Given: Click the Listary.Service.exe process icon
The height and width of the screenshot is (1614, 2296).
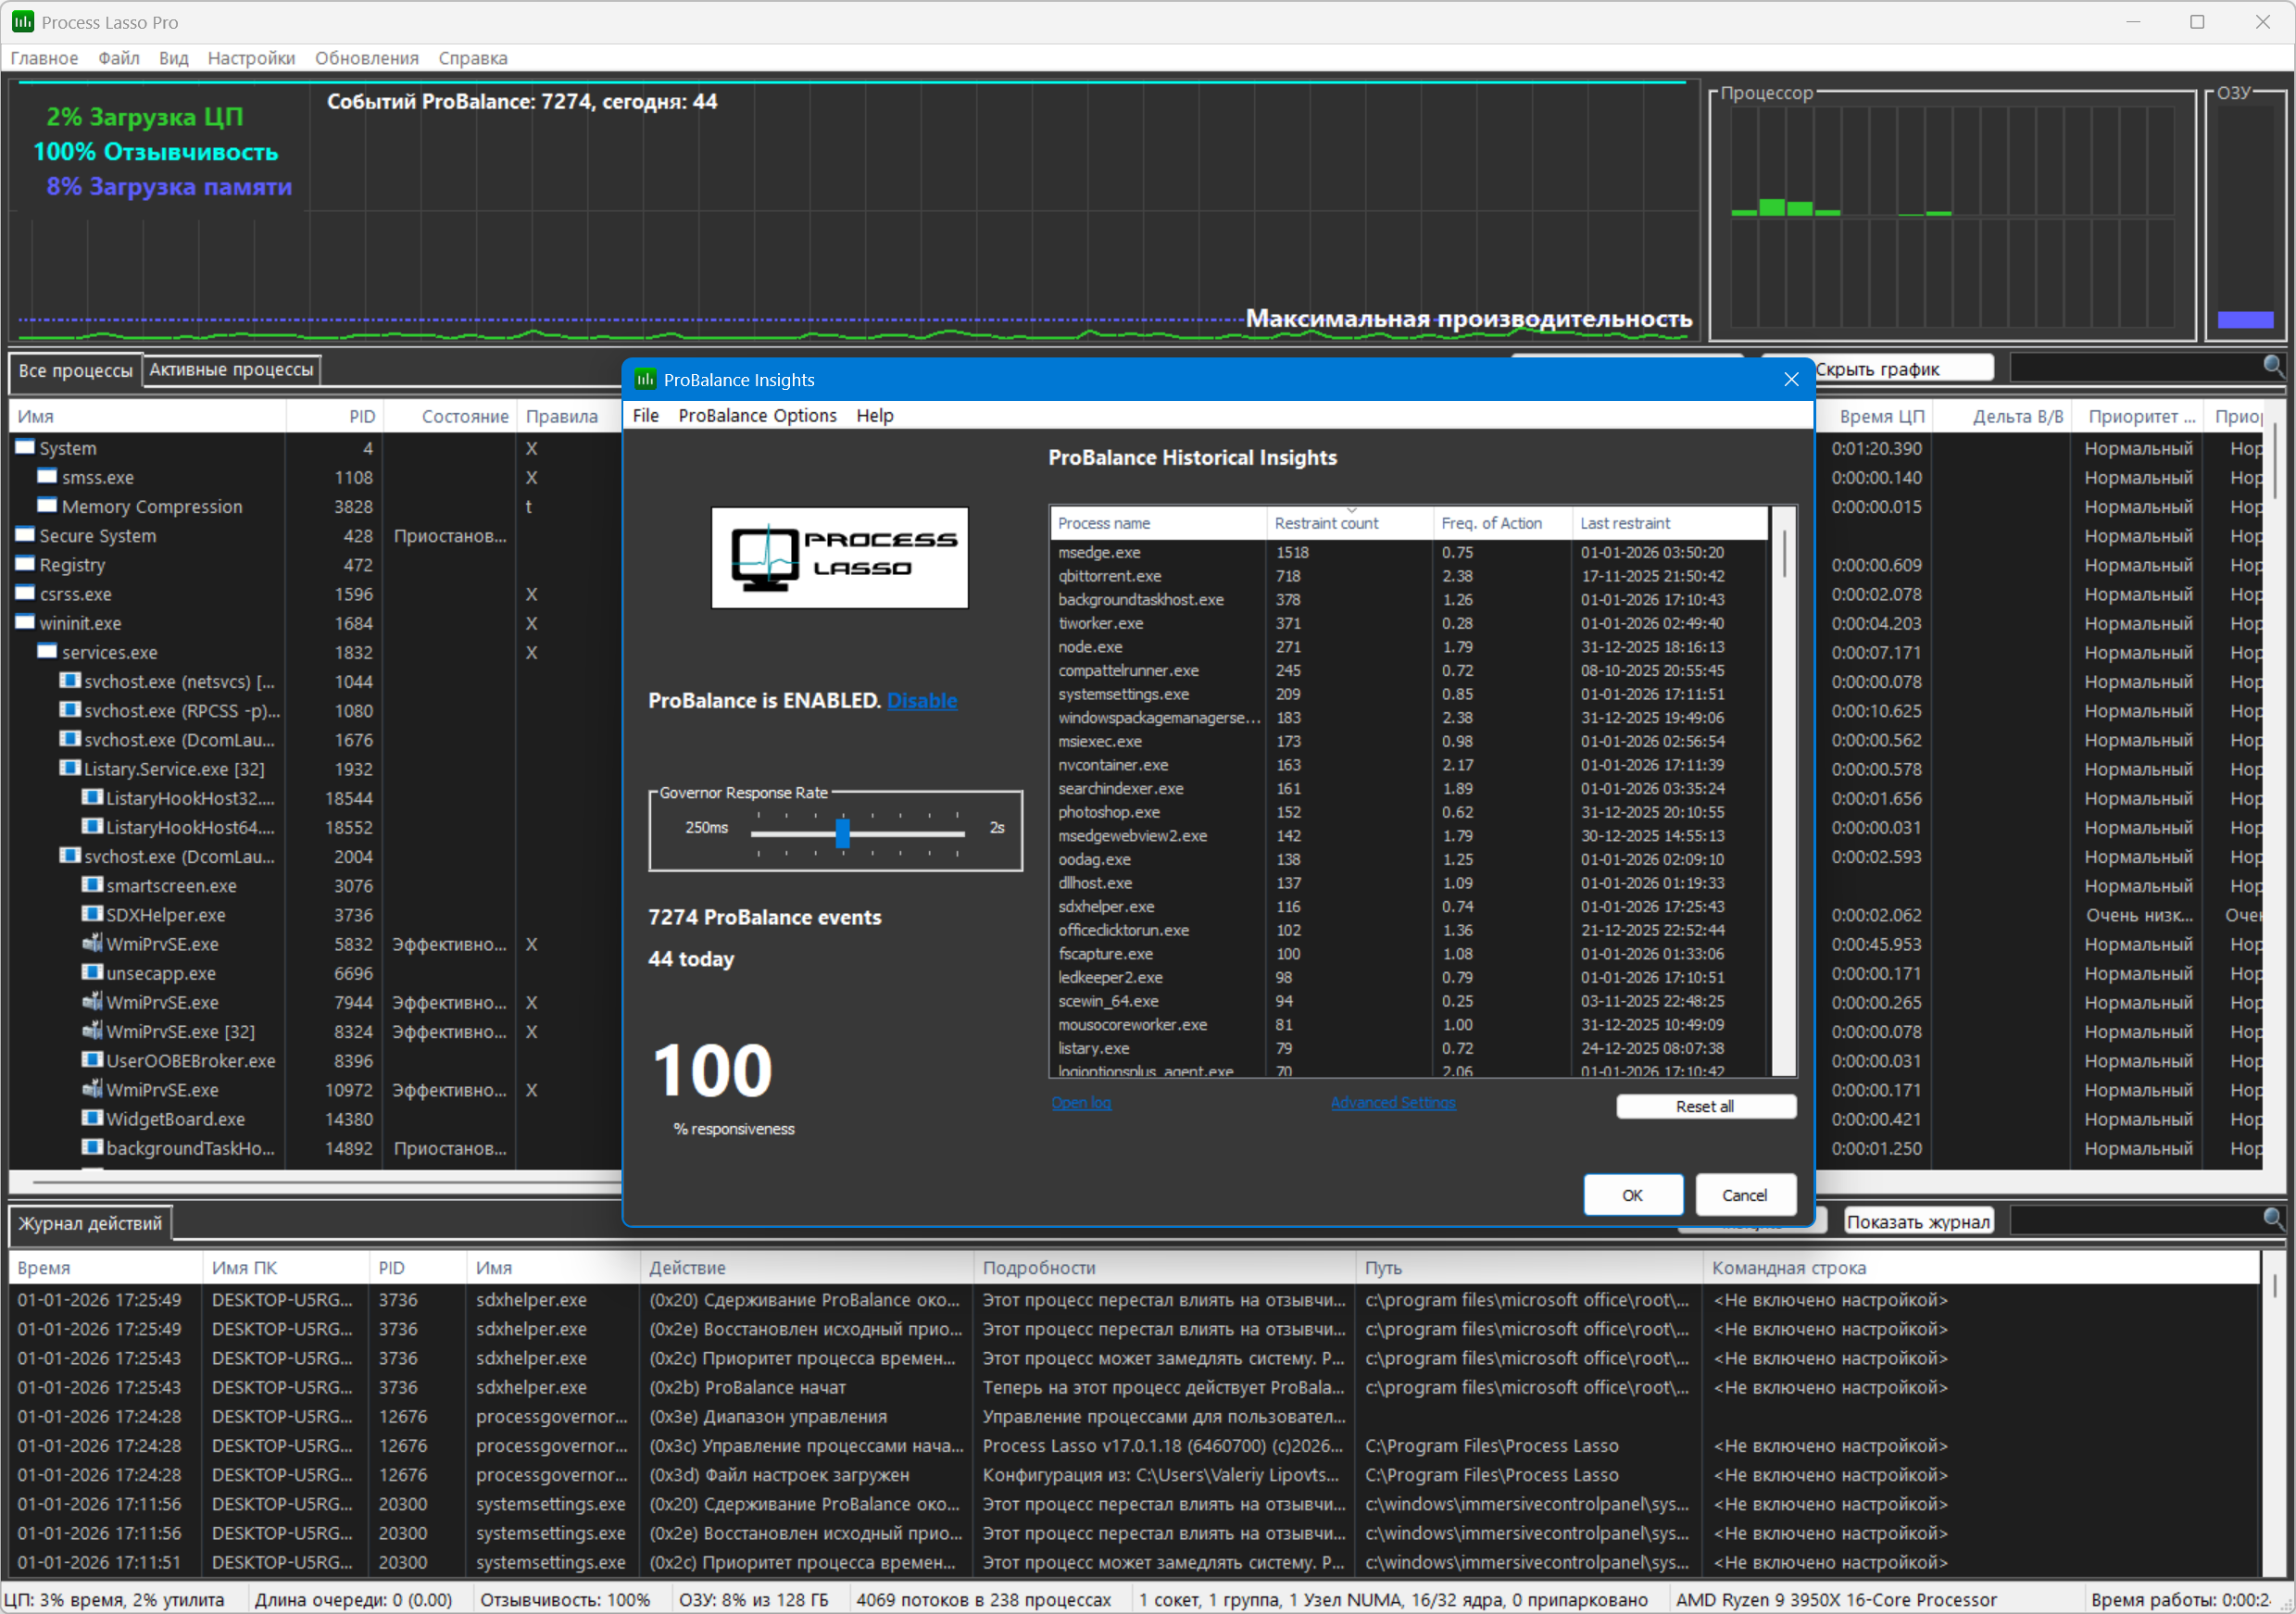Looking at the screenshot, I should click(70, 768).
